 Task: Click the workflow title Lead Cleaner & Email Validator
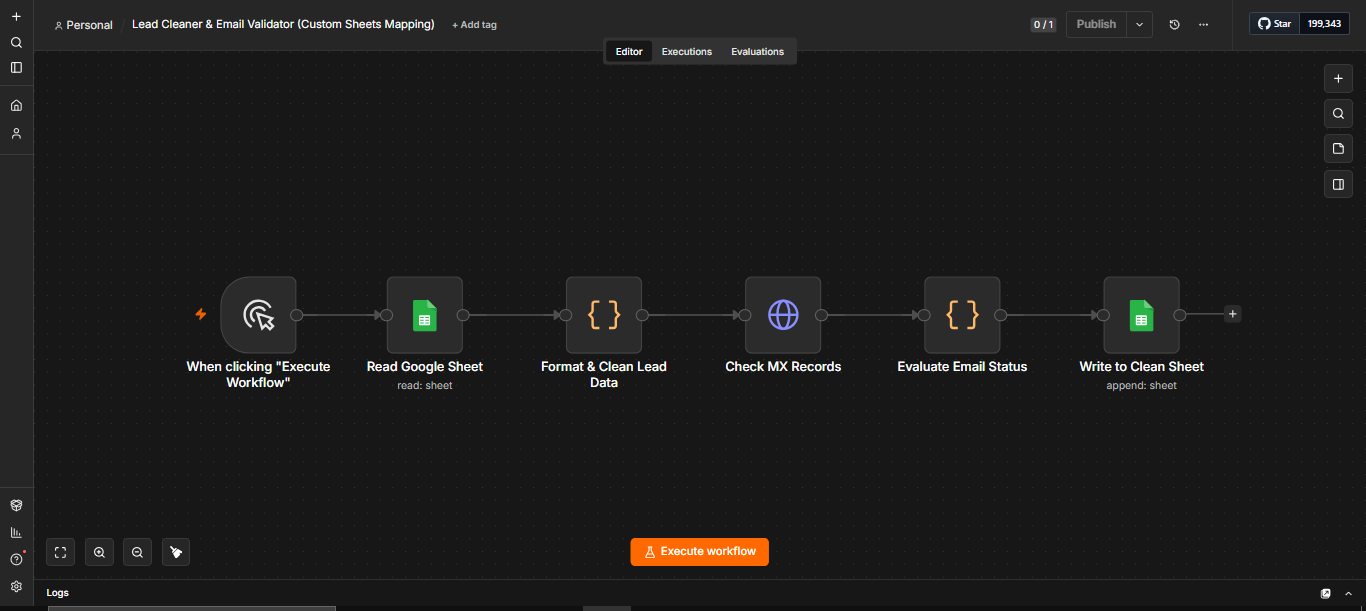(283, 24)
